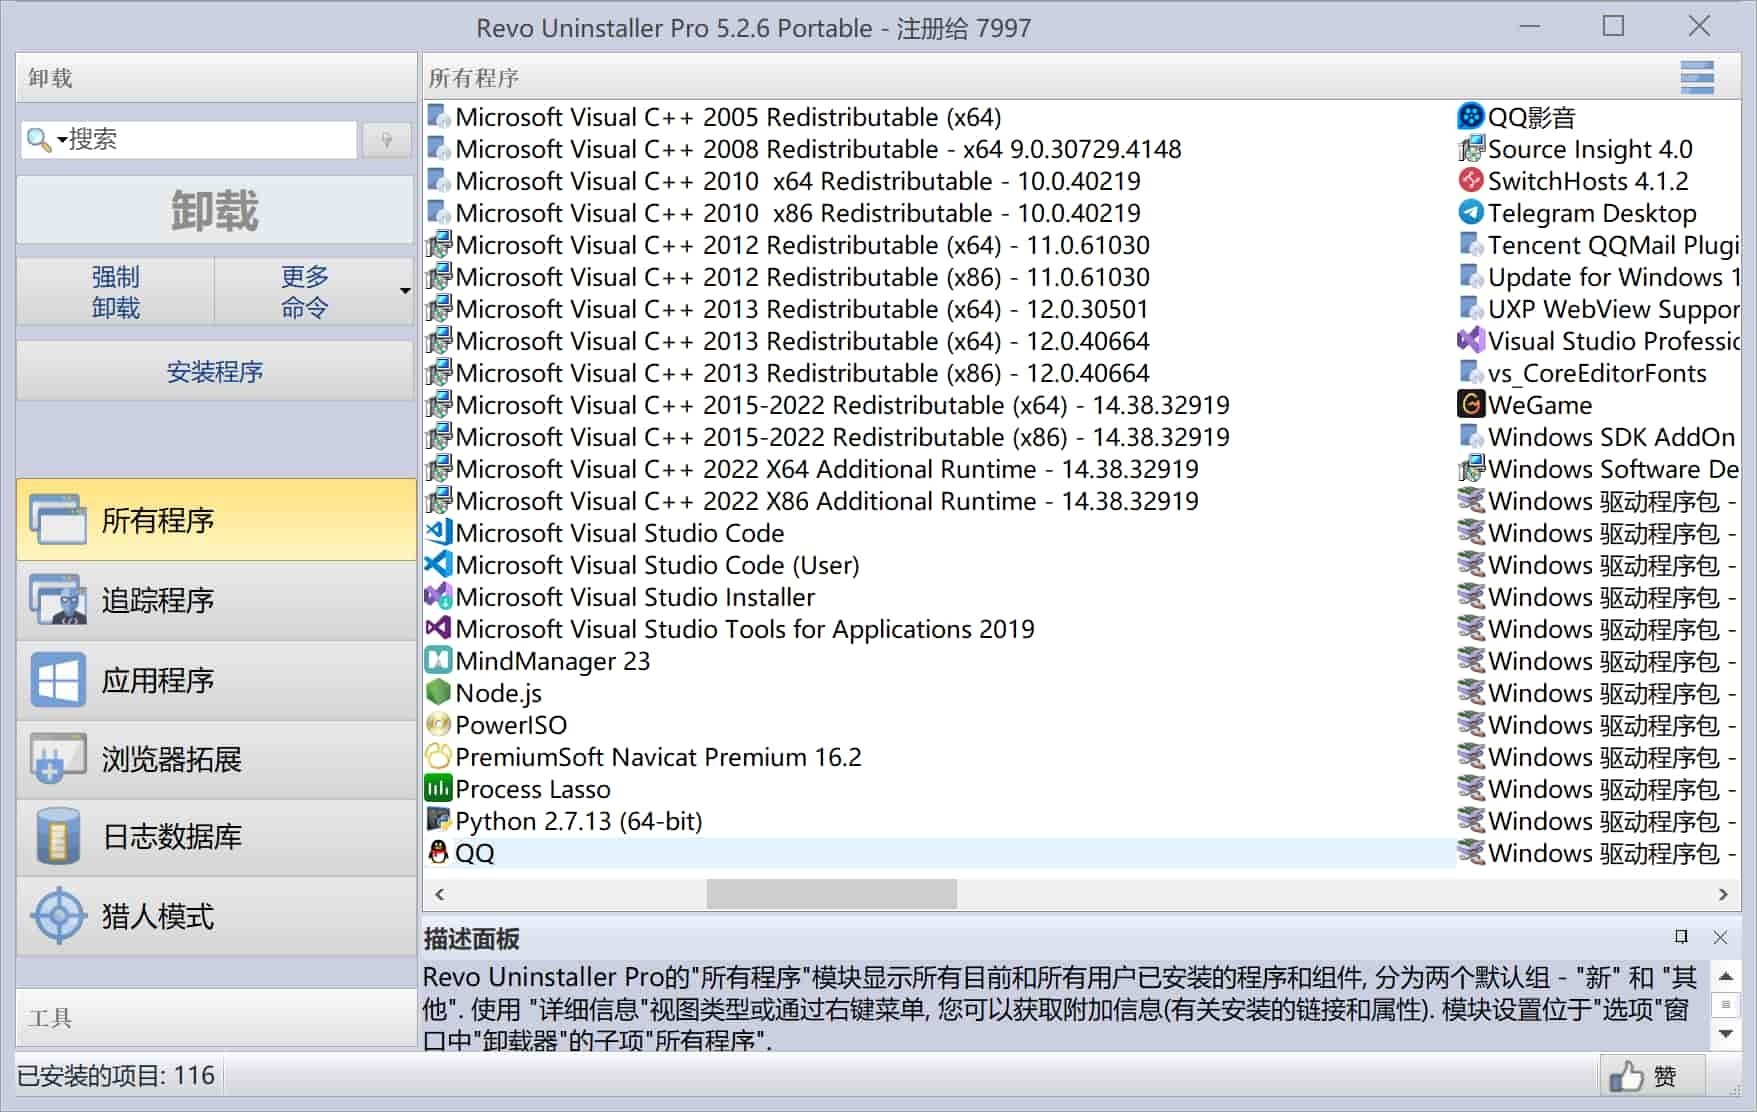Close the 描述面板 description panel
Screen dimensions: 1757x1112
point(1722,938)
